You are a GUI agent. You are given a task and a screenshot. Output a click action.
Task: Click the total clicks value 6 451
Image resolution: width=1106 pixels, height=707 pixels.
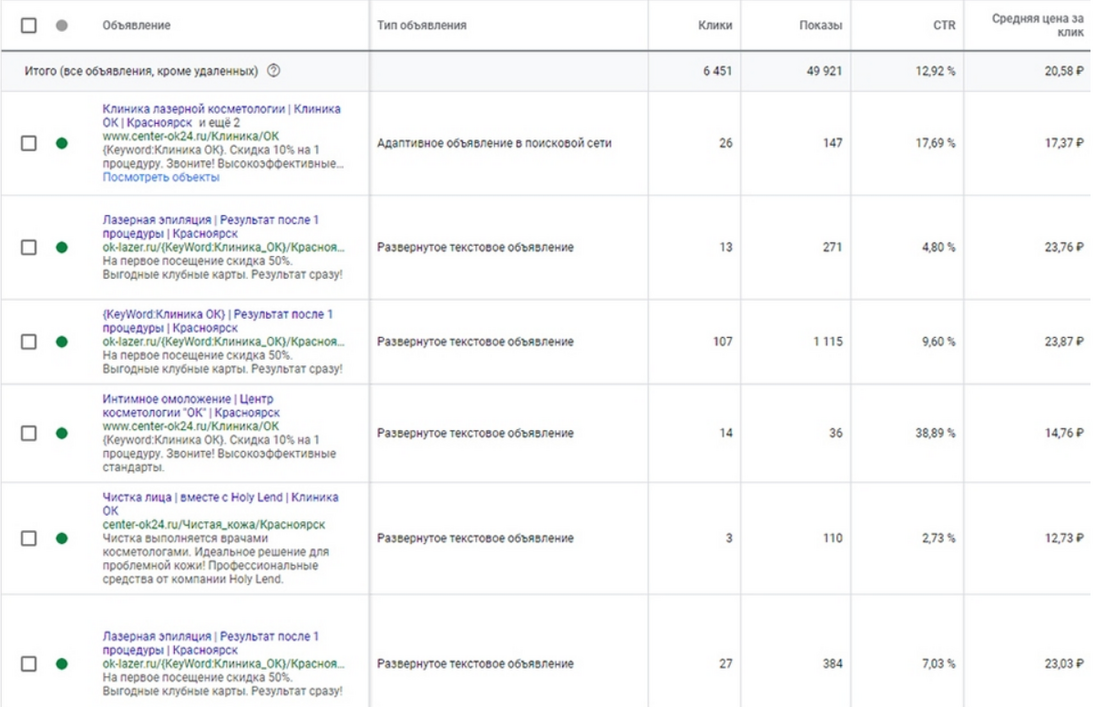pyautogui.click(x=717, y=71)
